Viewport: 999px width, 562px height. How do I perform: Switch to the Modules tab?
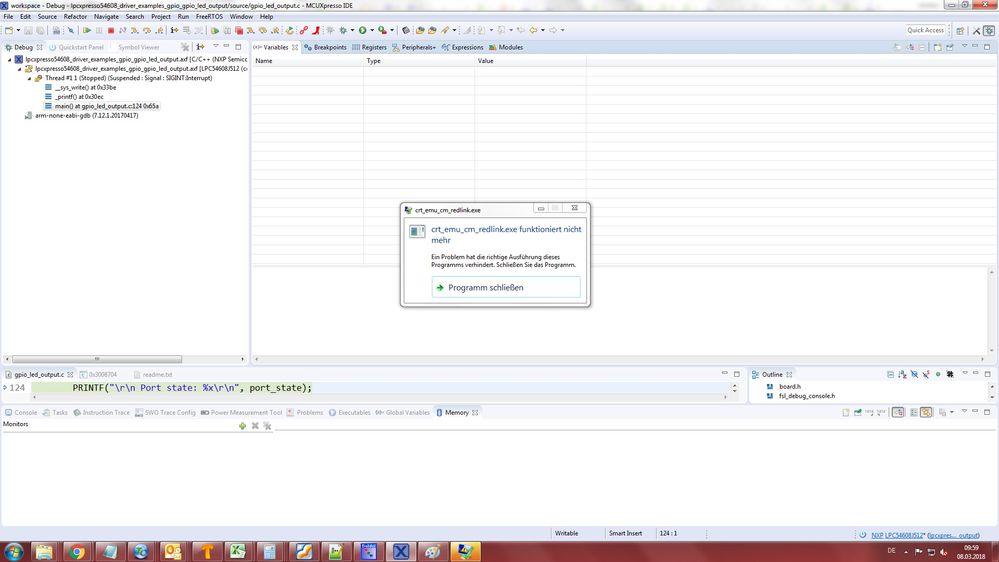[x=506, y=47]
